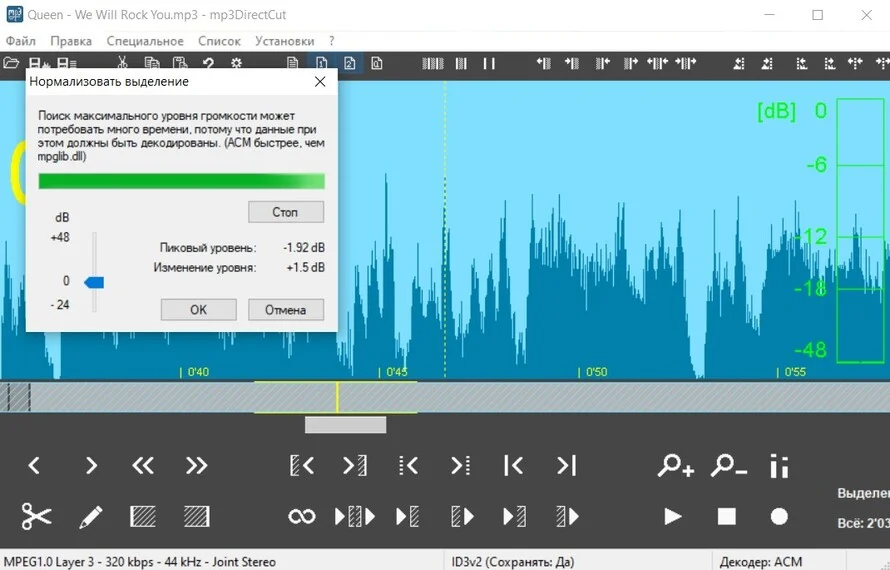Click the pencil edit button
This screenshot has height=570, width=890.
[90, 517]
